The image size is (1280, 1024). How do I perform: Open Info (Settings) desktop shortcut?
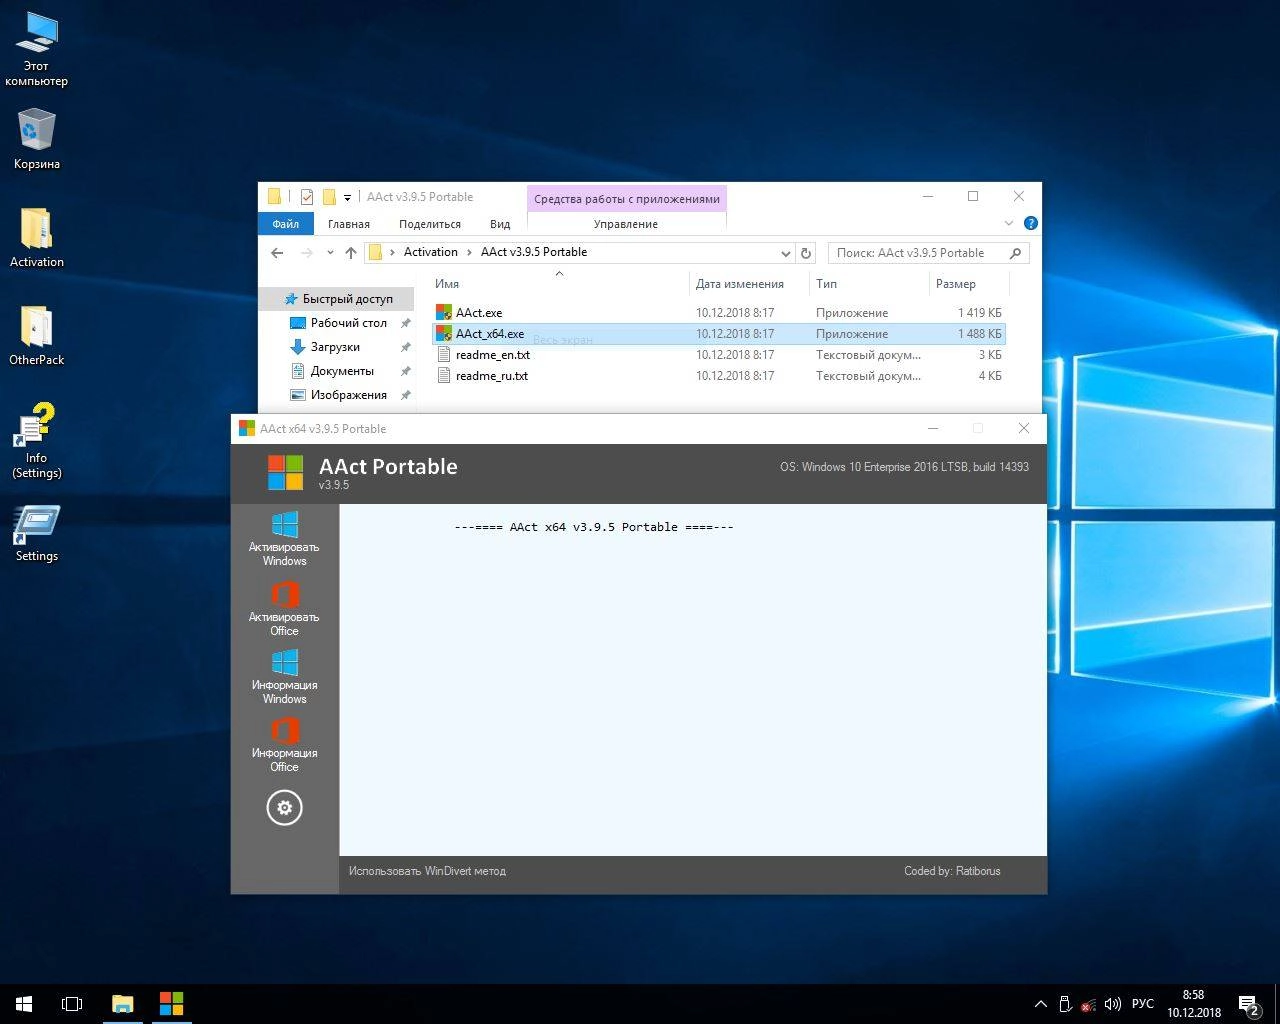pyautogui.click(x=37, y=441)
